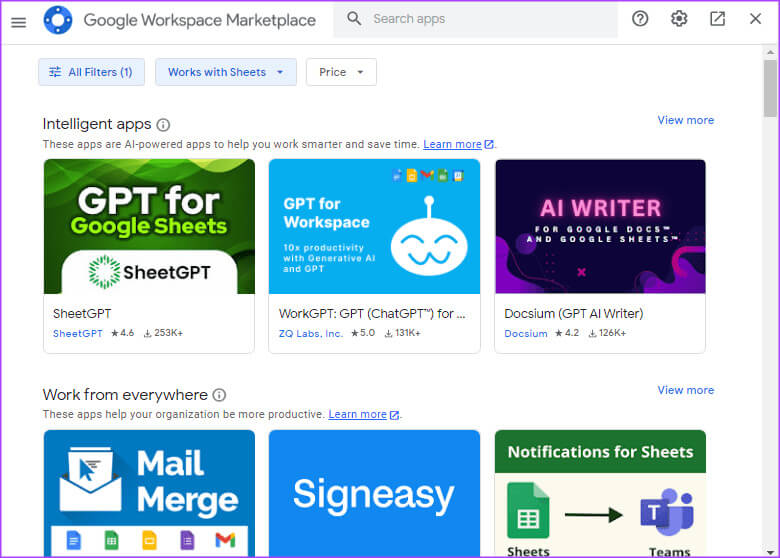
Task: Click the open in new window icon
Action: point(717,19)
